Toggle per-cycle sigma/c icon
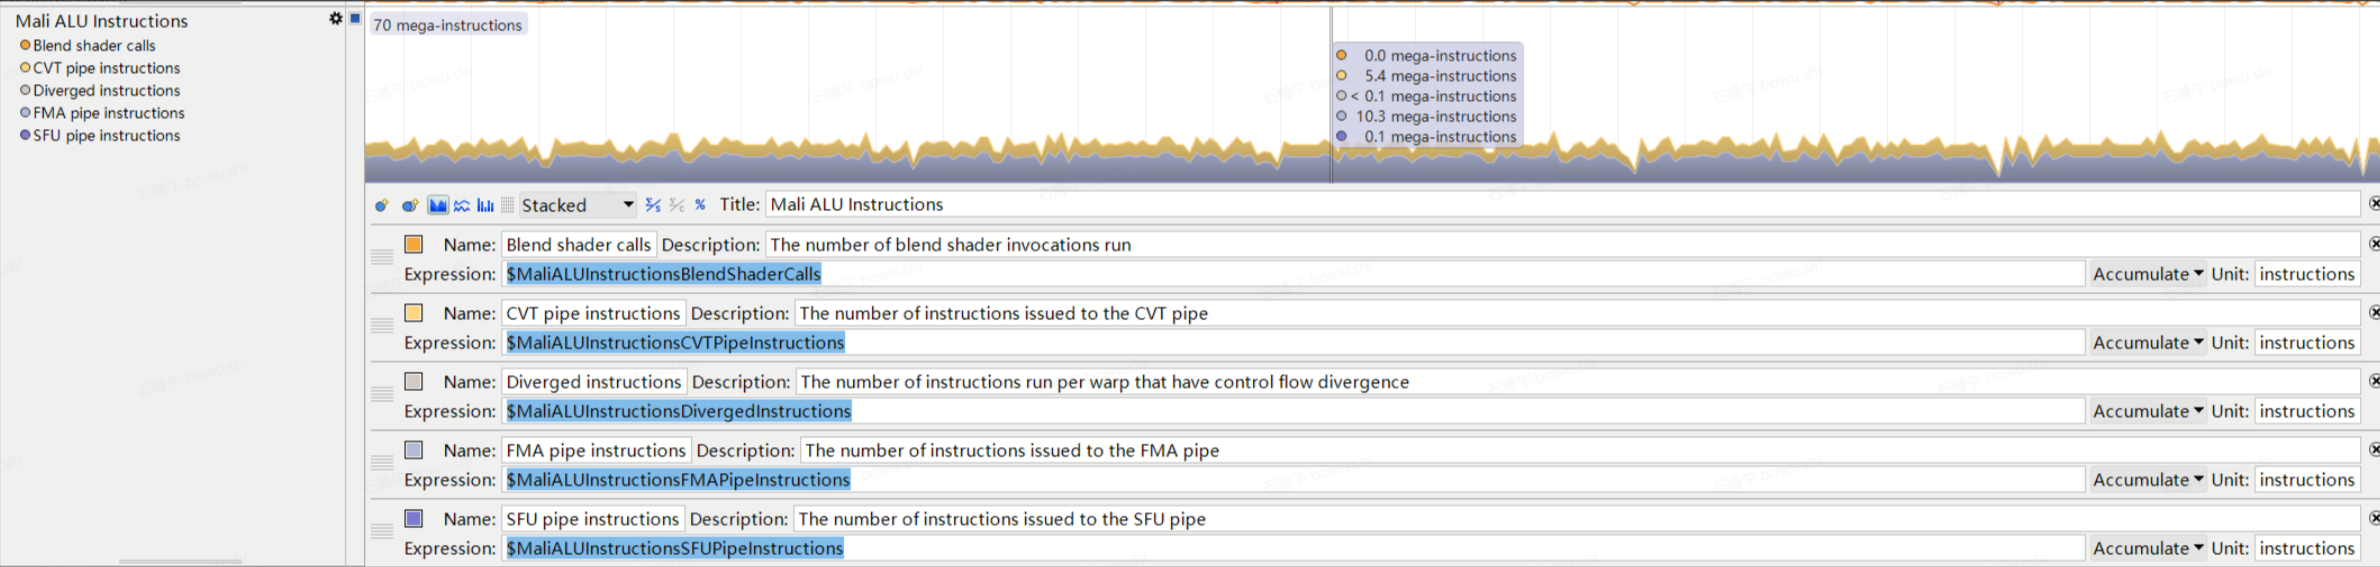The image size is (2380, 567). (677, 205)
